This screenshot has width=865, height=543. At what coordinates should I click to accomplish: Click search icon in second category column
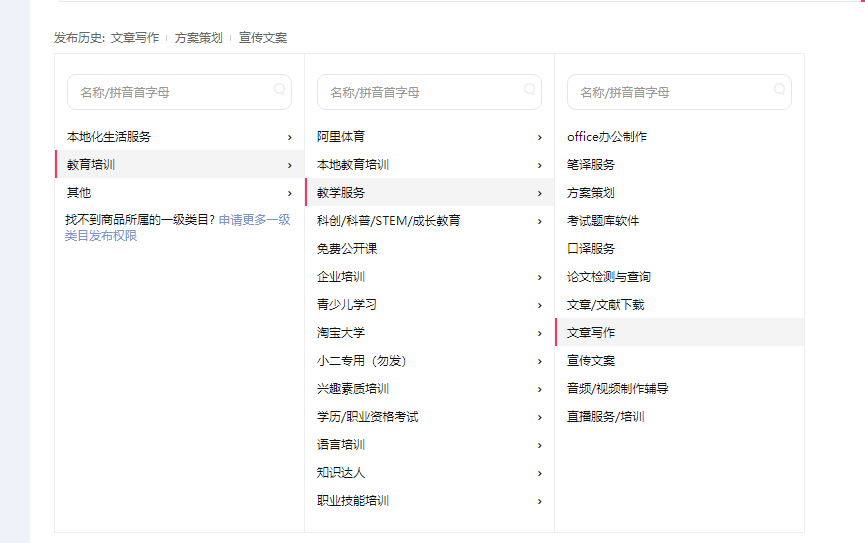(530, 89)
